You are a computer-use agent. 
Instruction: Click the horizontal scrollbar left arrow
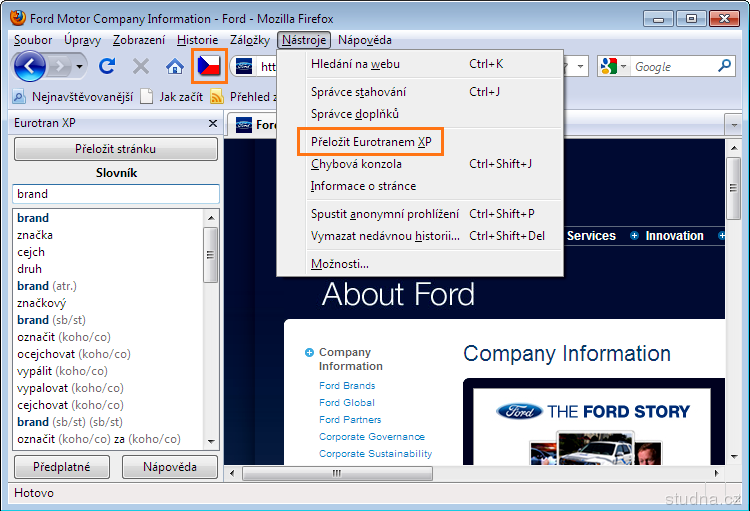232,473
